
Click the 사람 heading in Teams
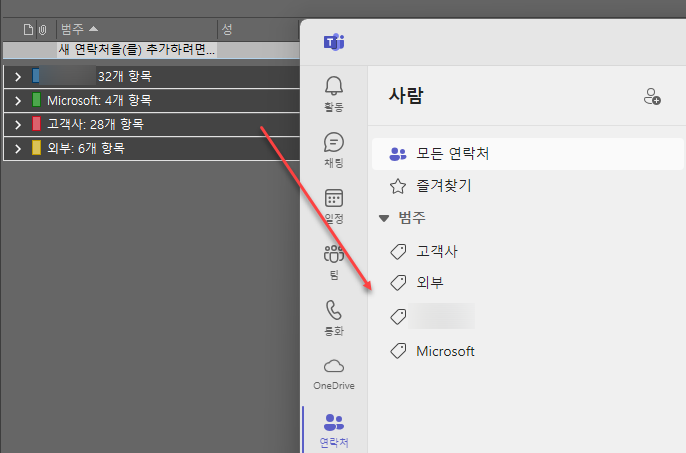coord(406,95)
